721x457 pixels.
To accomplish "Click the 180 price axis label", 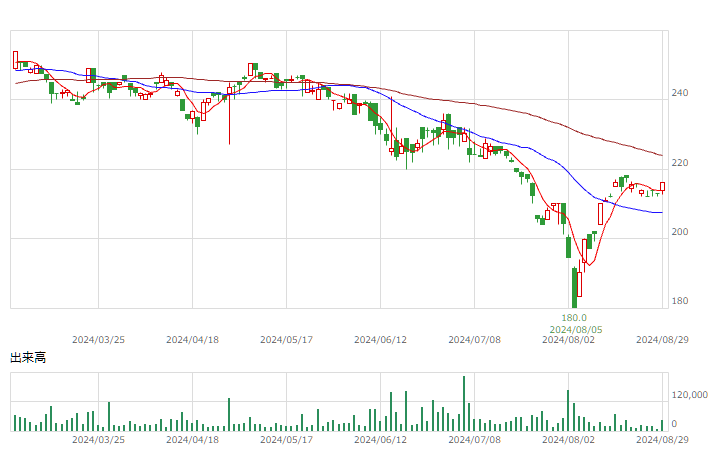I will pos(680,301).
